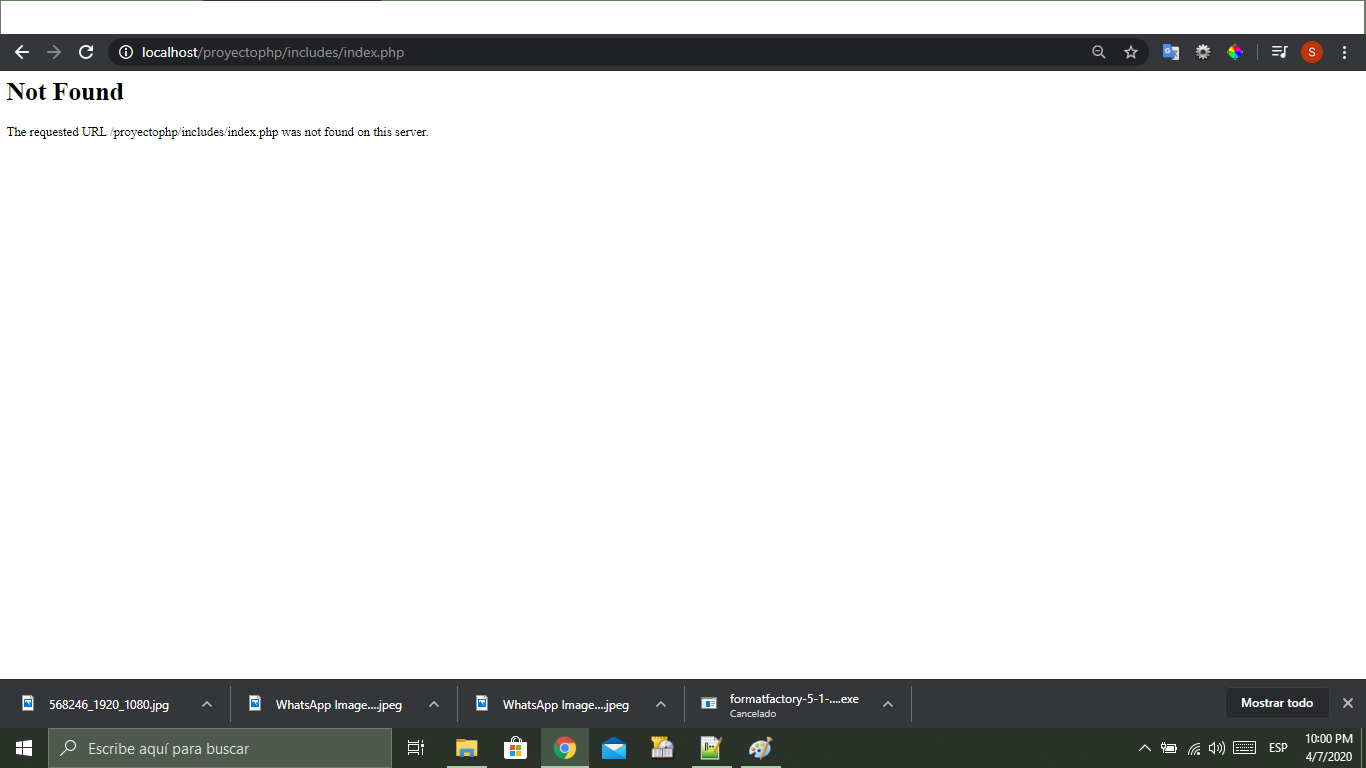Open the Wi-Fi network tray icon
The width and height of the screenshot is (1366, 768).
[1194, 748]
